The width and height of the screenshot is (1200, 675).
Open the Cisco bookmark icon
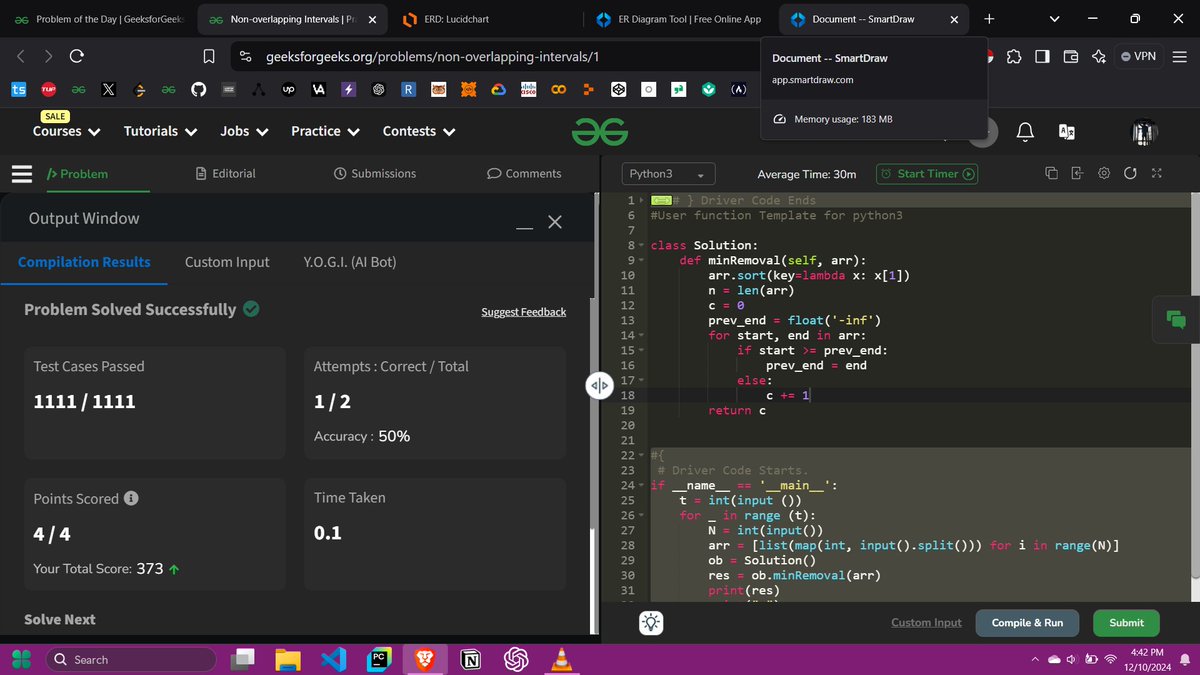click(529, 90)
